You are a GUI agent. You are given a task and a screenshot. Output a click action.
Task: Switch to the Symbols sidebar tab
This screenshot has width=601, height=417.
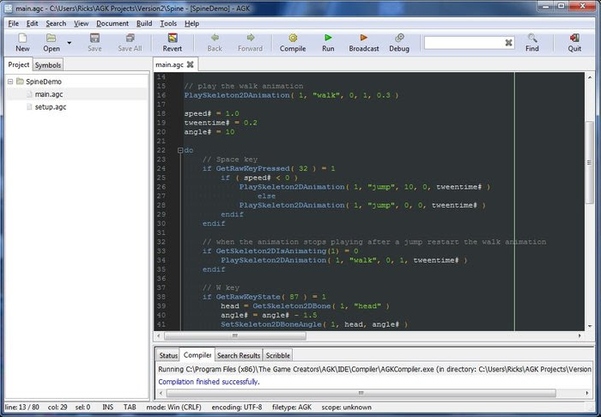tap(48, 65)
